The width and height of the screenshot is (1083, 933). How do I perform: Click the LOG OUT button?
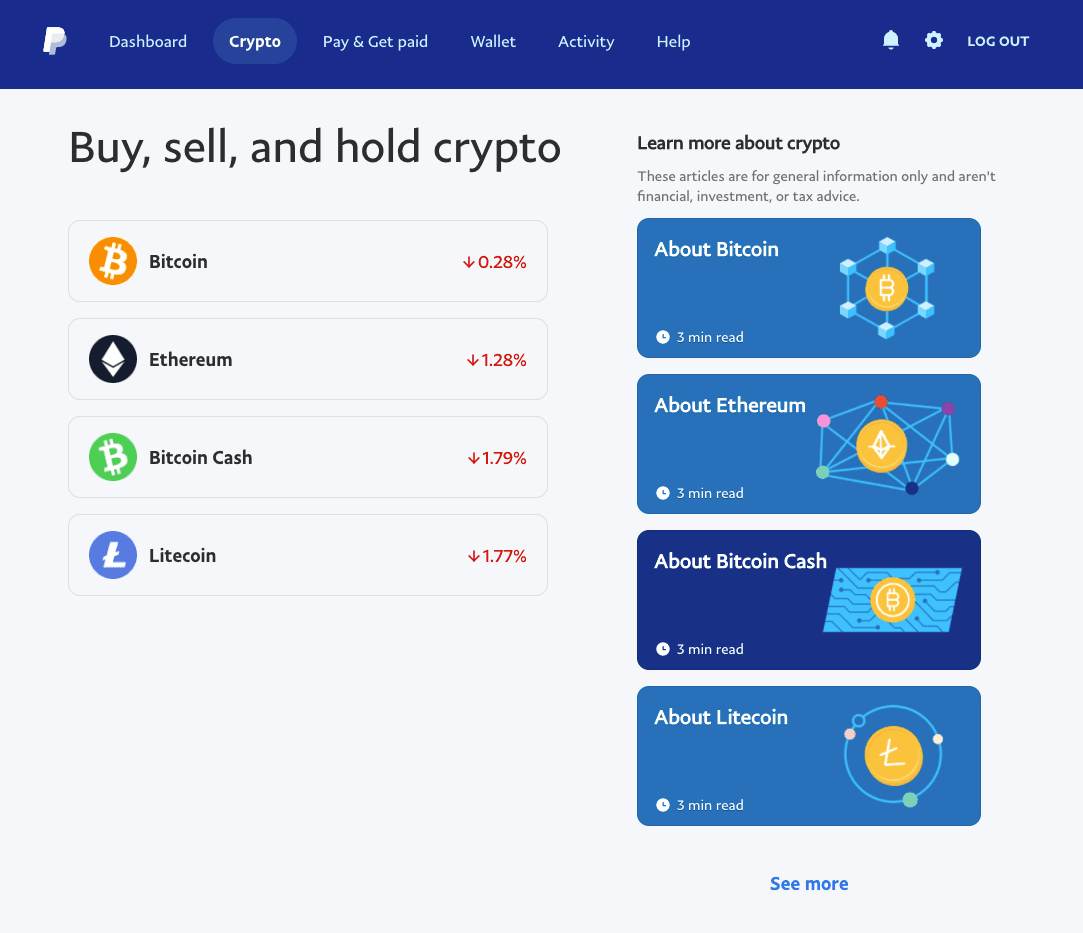click(998, 41)
